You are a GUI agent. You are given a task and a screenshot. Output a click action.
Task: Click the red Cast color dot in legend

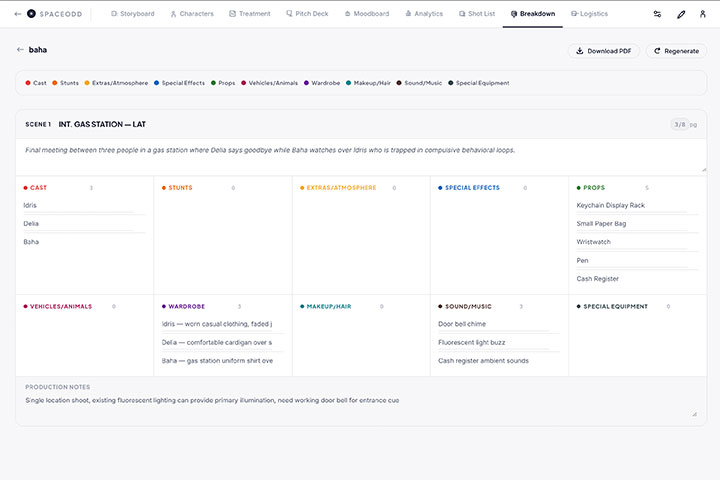(28, 83)
